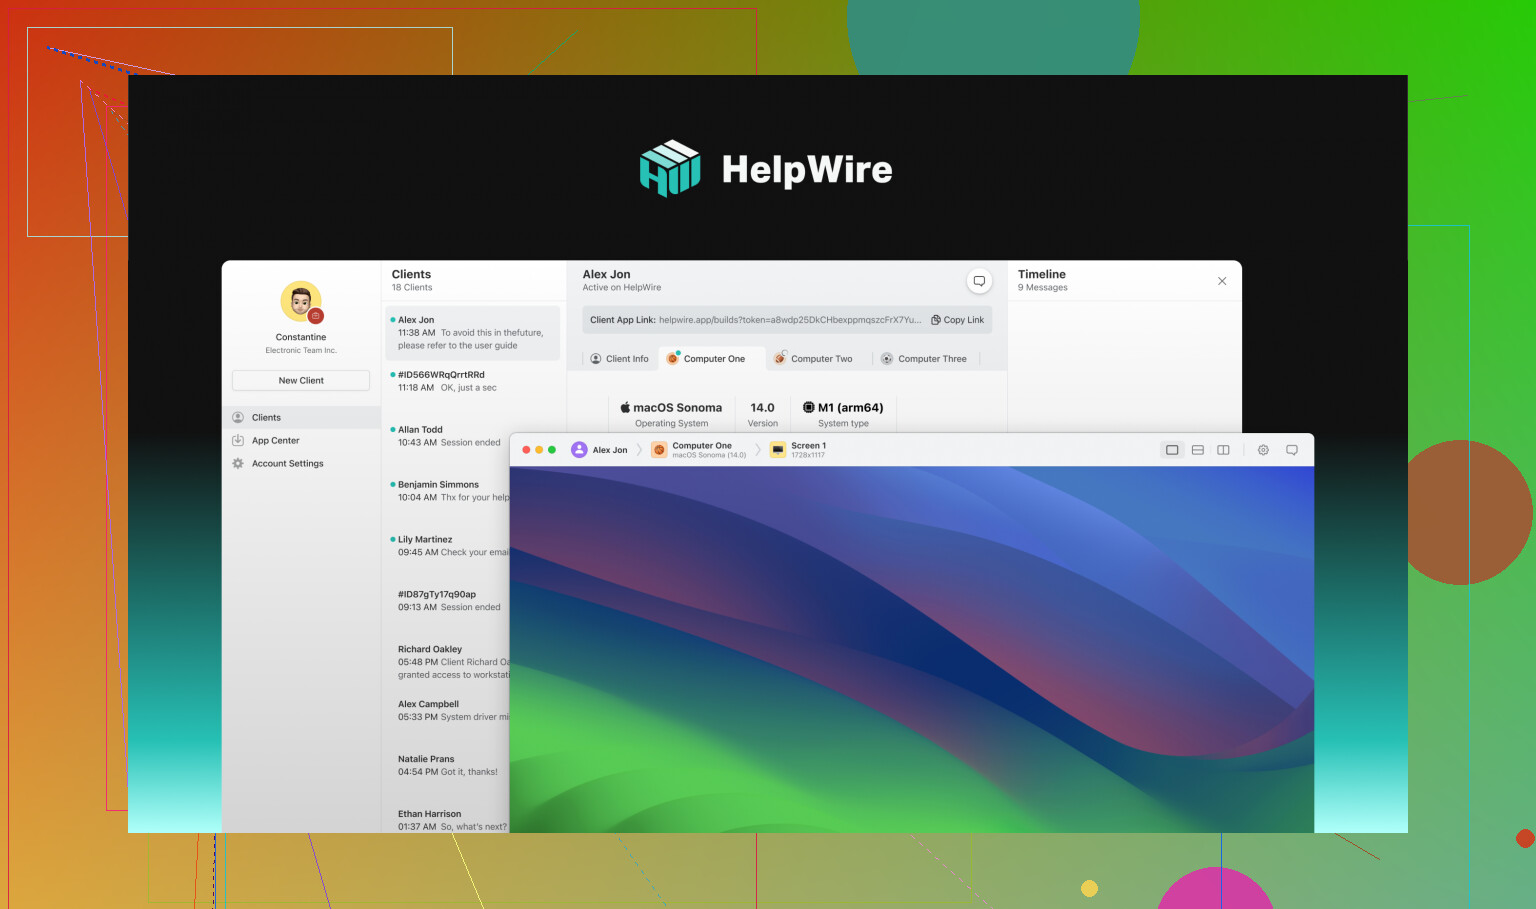Switch to horizontal split view layout
1536x909 pixels.
tap(1197, 450)
